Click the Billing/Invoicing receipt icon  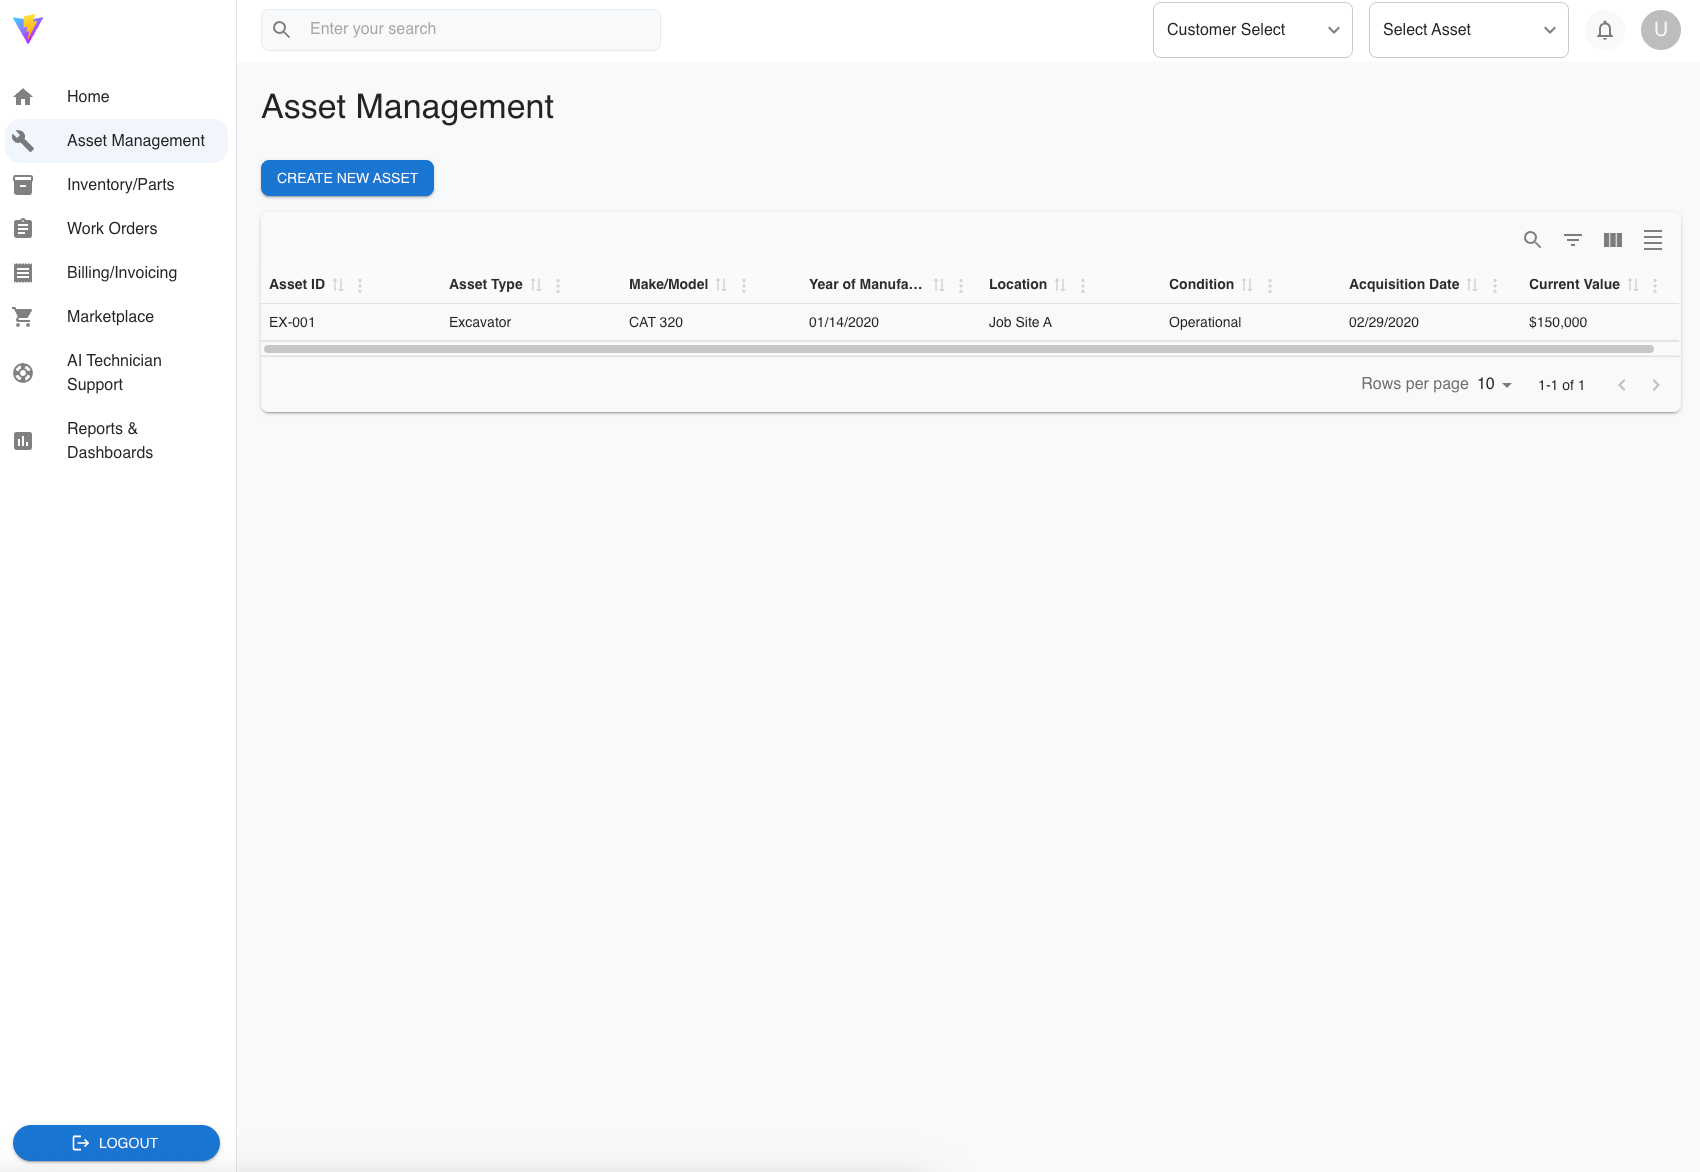tap(23, 273)
